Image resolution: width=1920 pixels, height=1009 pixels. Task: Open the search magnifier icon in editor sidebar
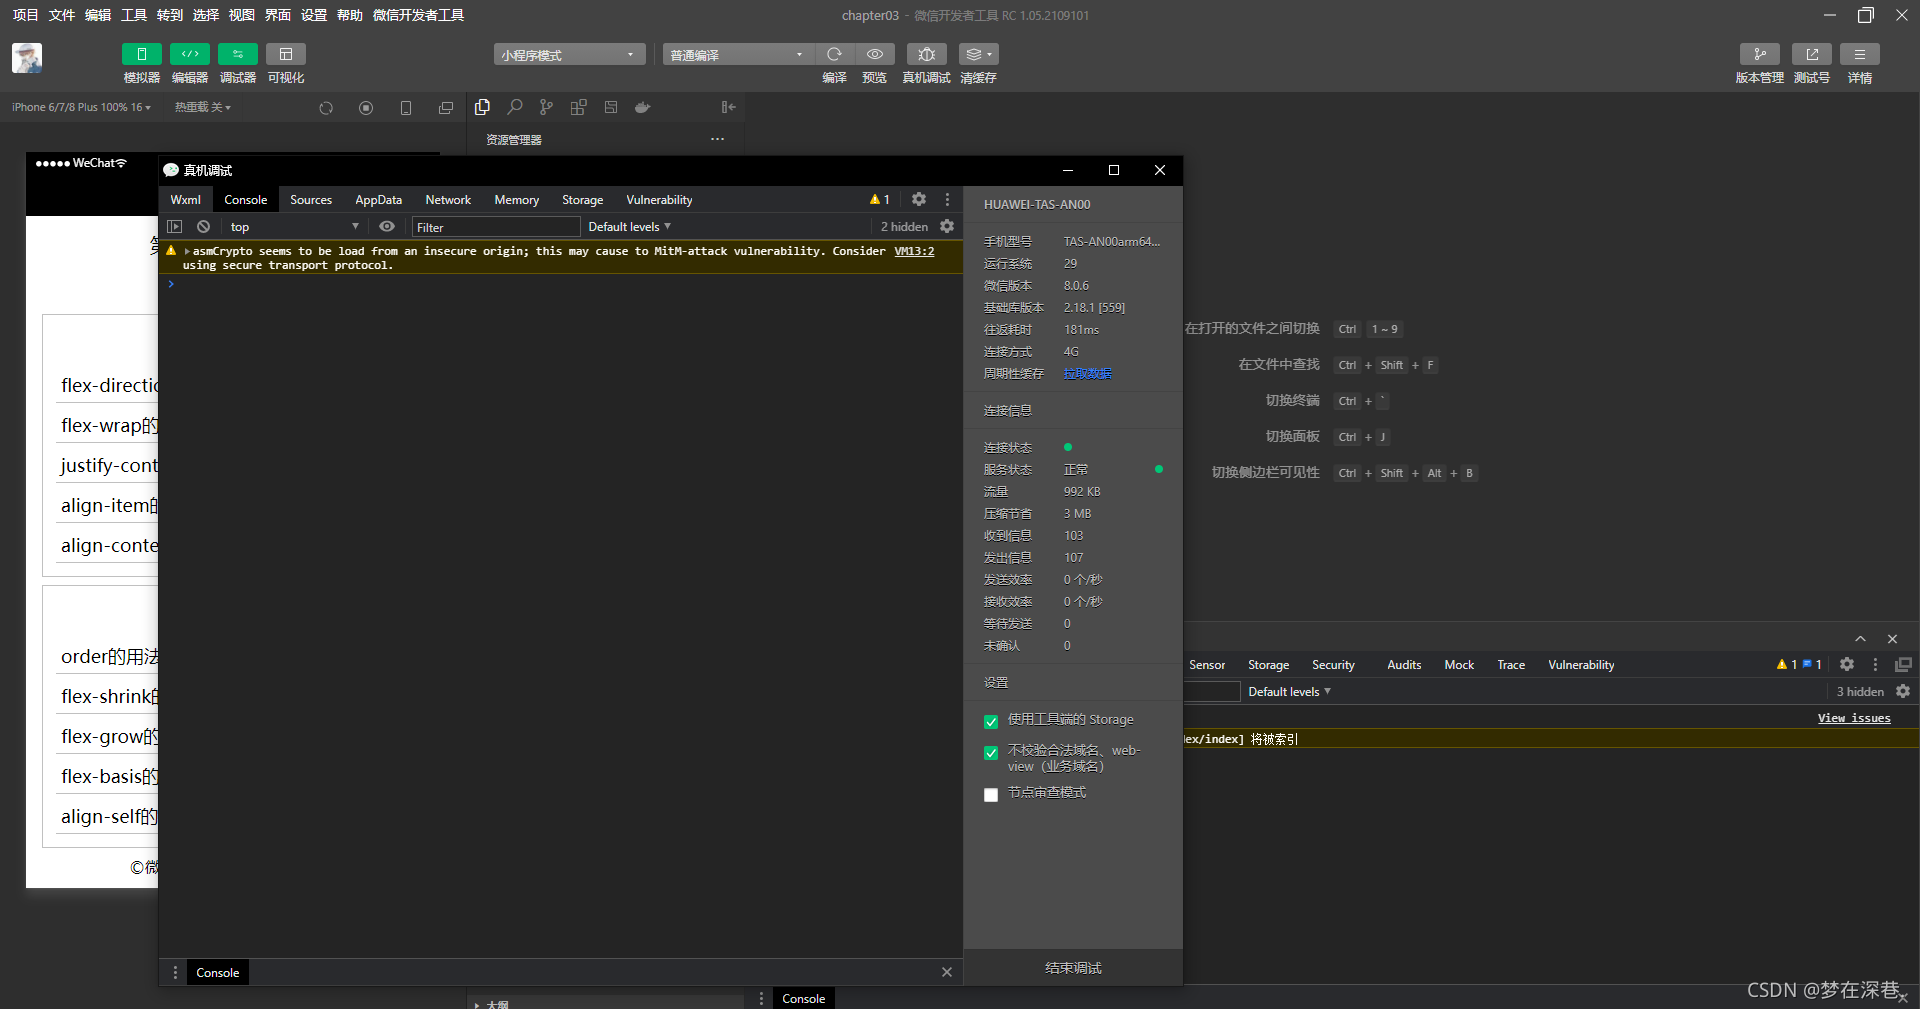(515, 107)
